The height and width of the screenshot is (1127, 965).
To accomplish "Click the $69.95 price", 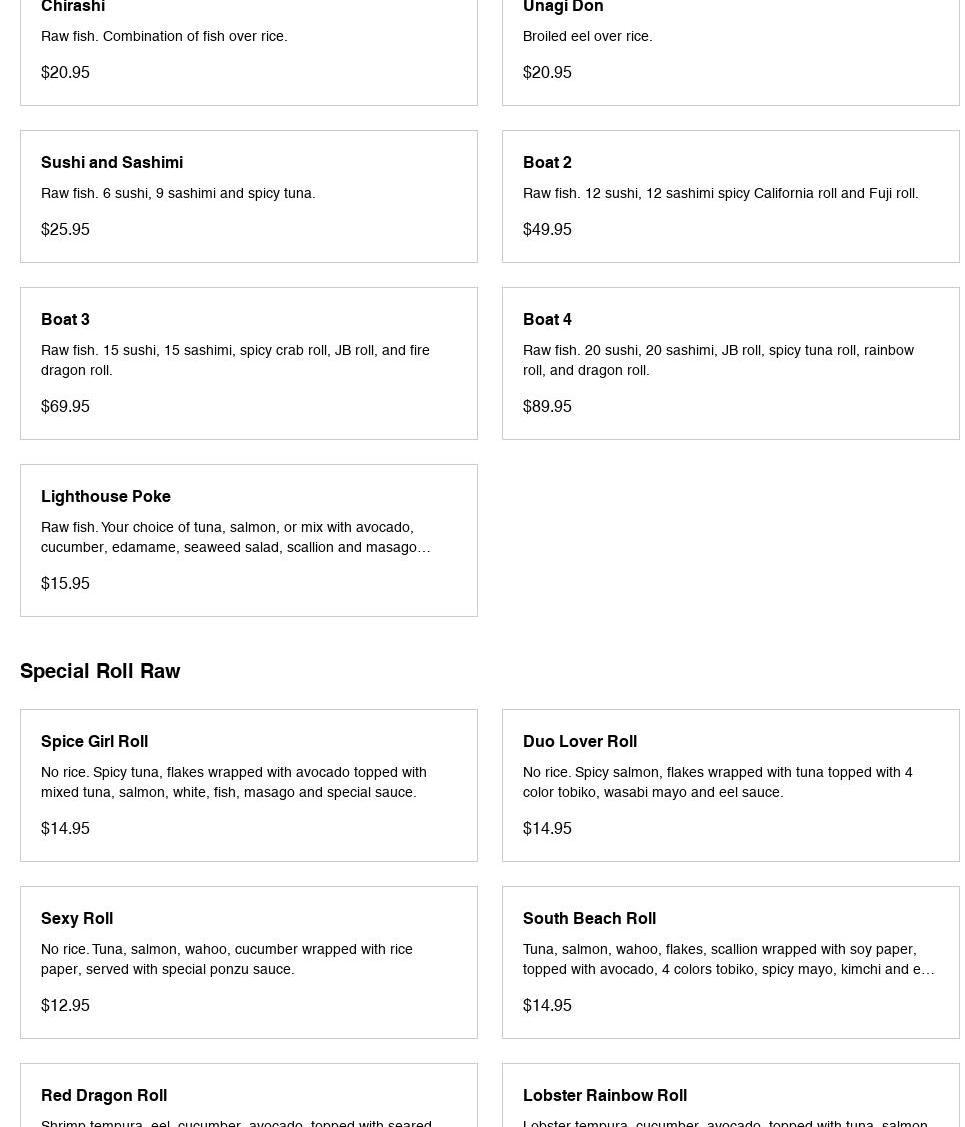I will [x=65, y=407].
